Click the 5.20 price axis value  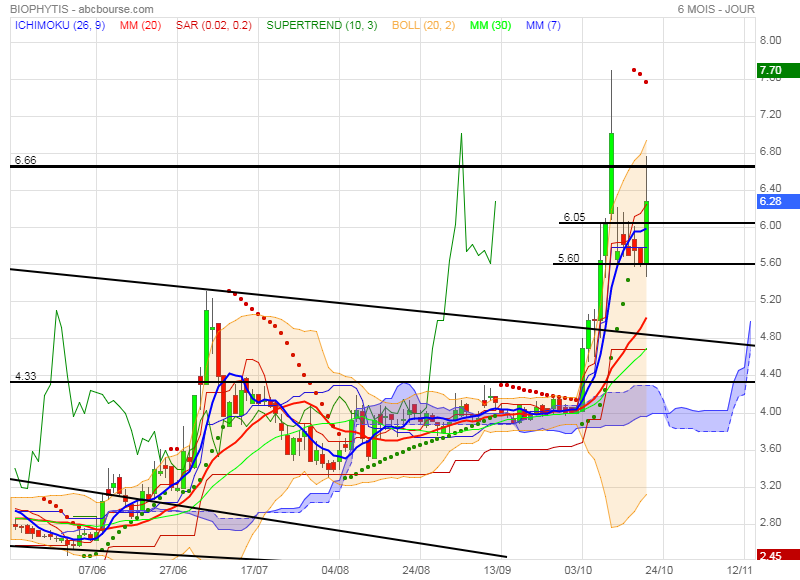coord(770,299)
